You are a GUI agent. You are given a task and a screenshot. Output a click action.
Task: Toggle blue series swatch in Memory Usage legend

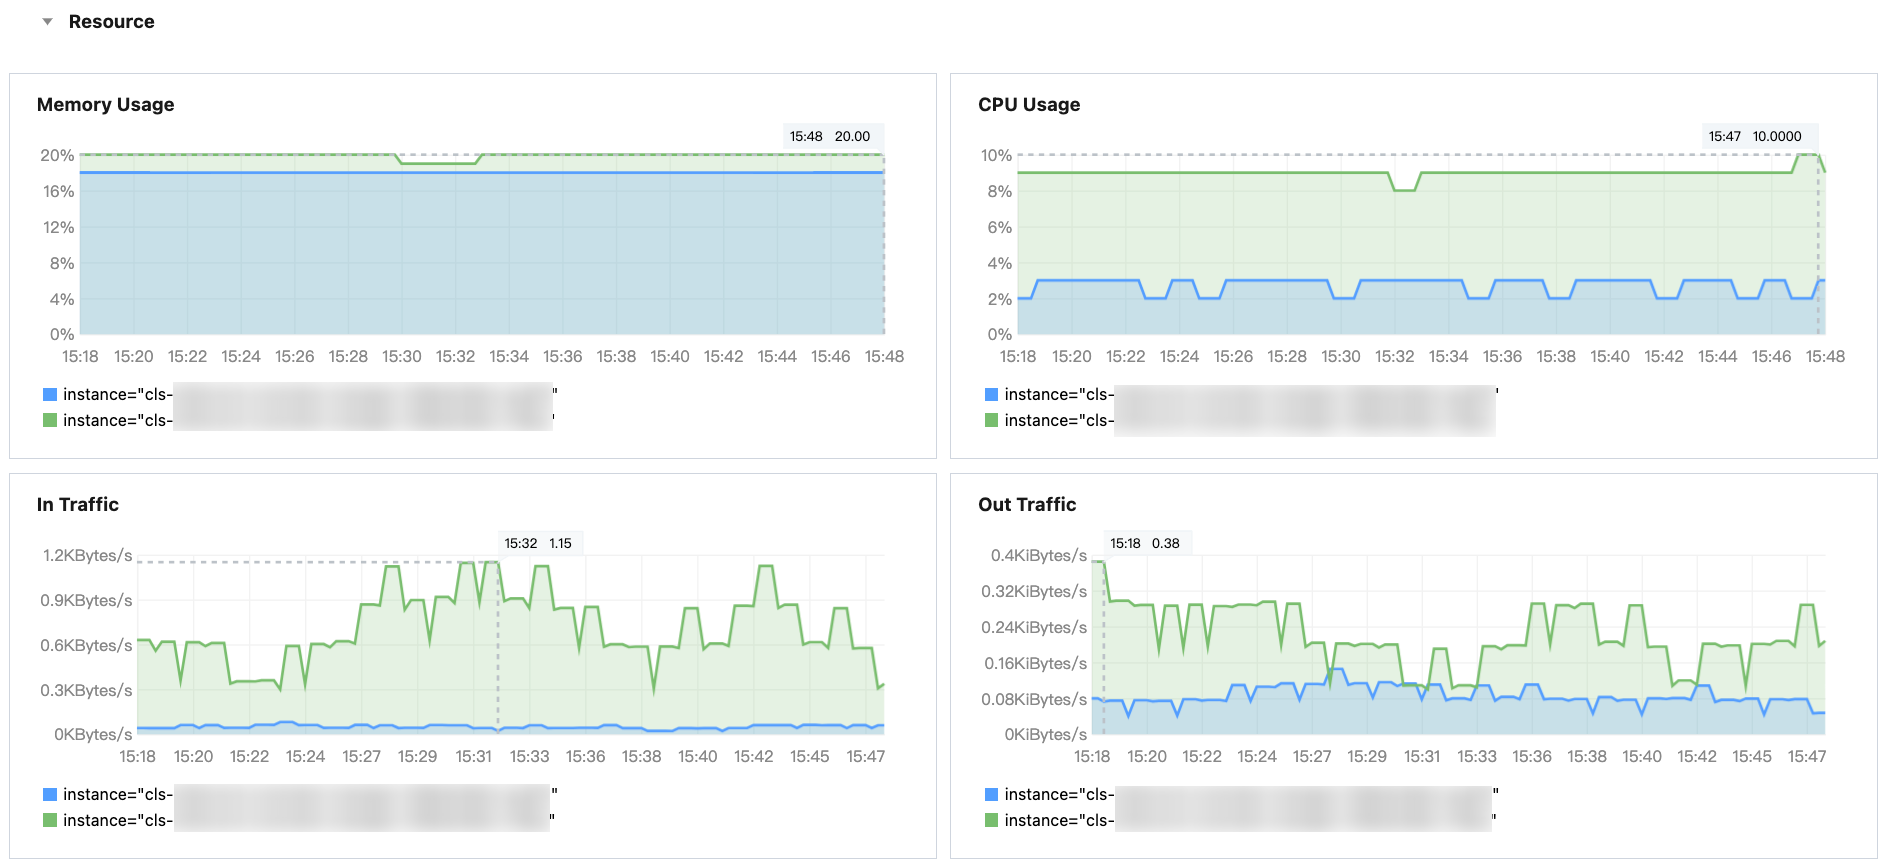pos(50,394)
